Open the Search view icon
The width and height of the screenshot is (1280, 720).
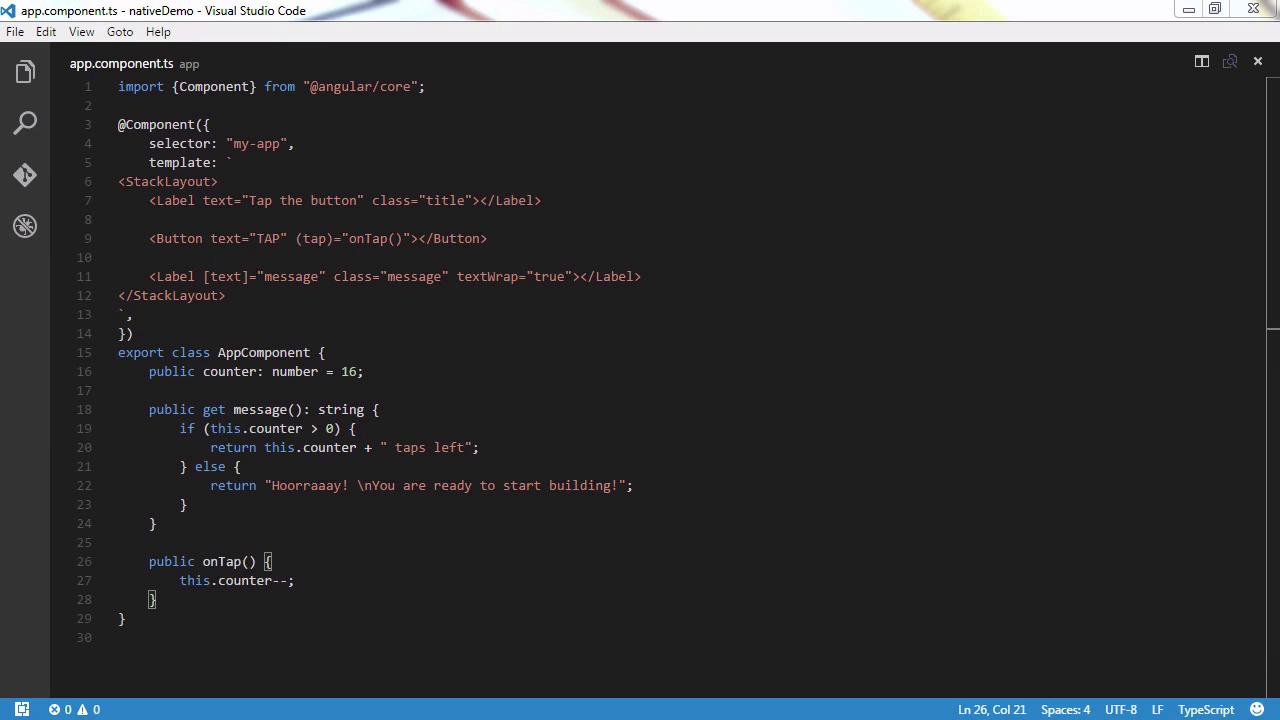click(25, 123)
